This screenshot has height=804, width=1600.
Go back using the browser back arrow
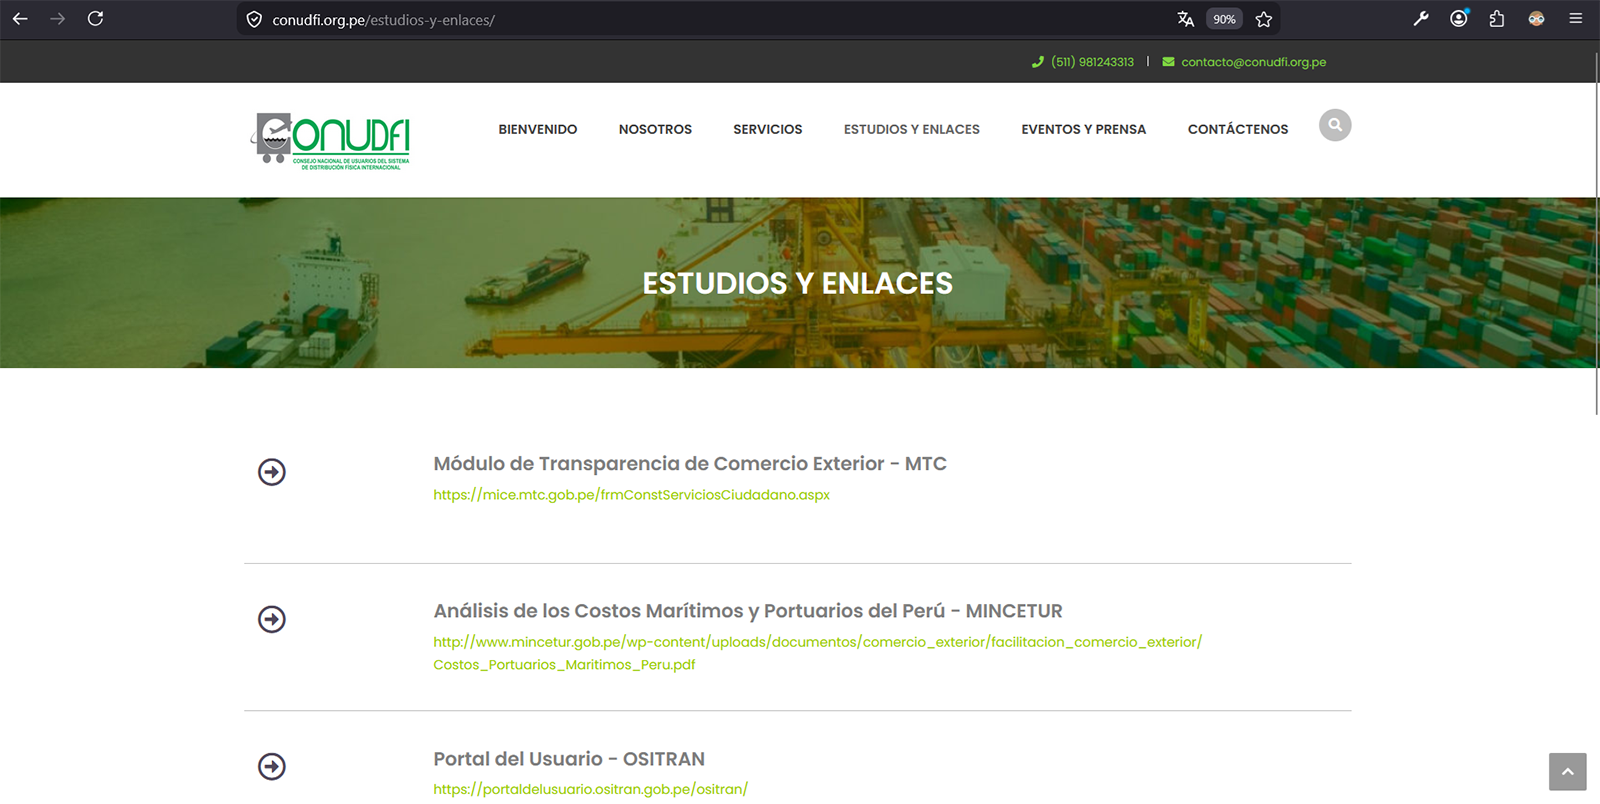20,19
